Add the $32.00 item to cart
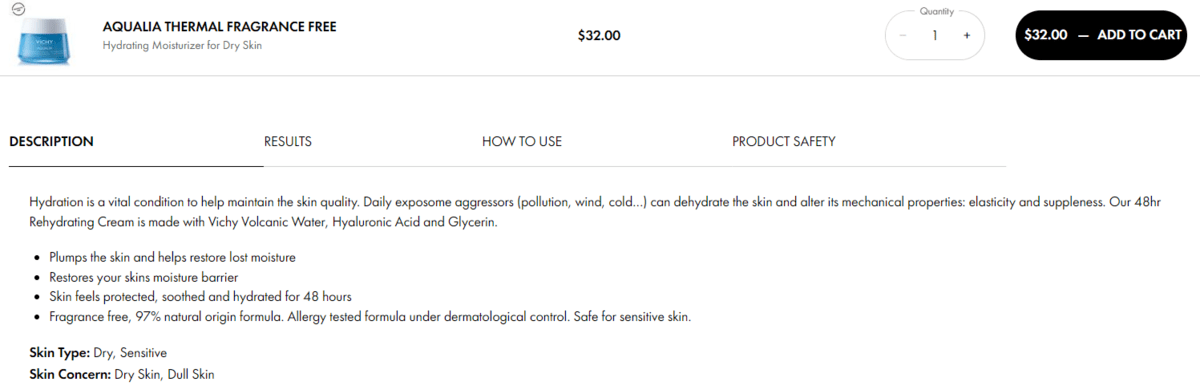Viewport: 1200px width, 390px height. point(1102,35)
